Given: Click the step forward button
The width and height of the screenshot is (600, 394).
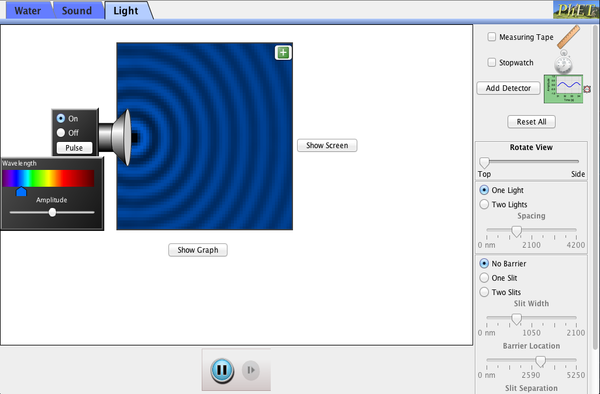Looking at the screenshot, I should click(251, 370).
